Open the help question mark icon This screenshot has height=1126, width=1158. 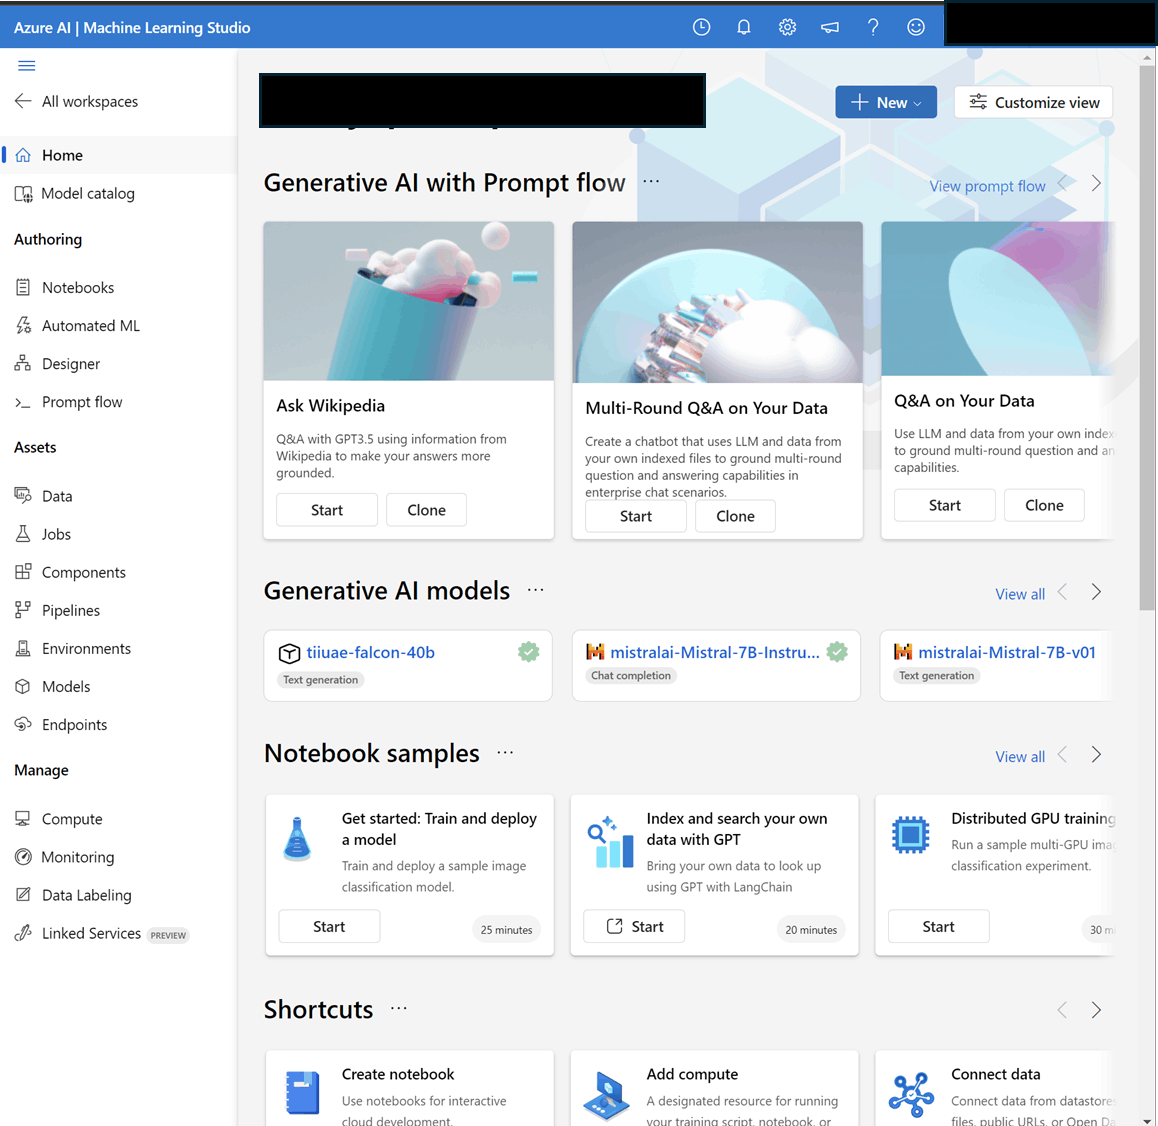pyautogui.click(x=873, y=27)
